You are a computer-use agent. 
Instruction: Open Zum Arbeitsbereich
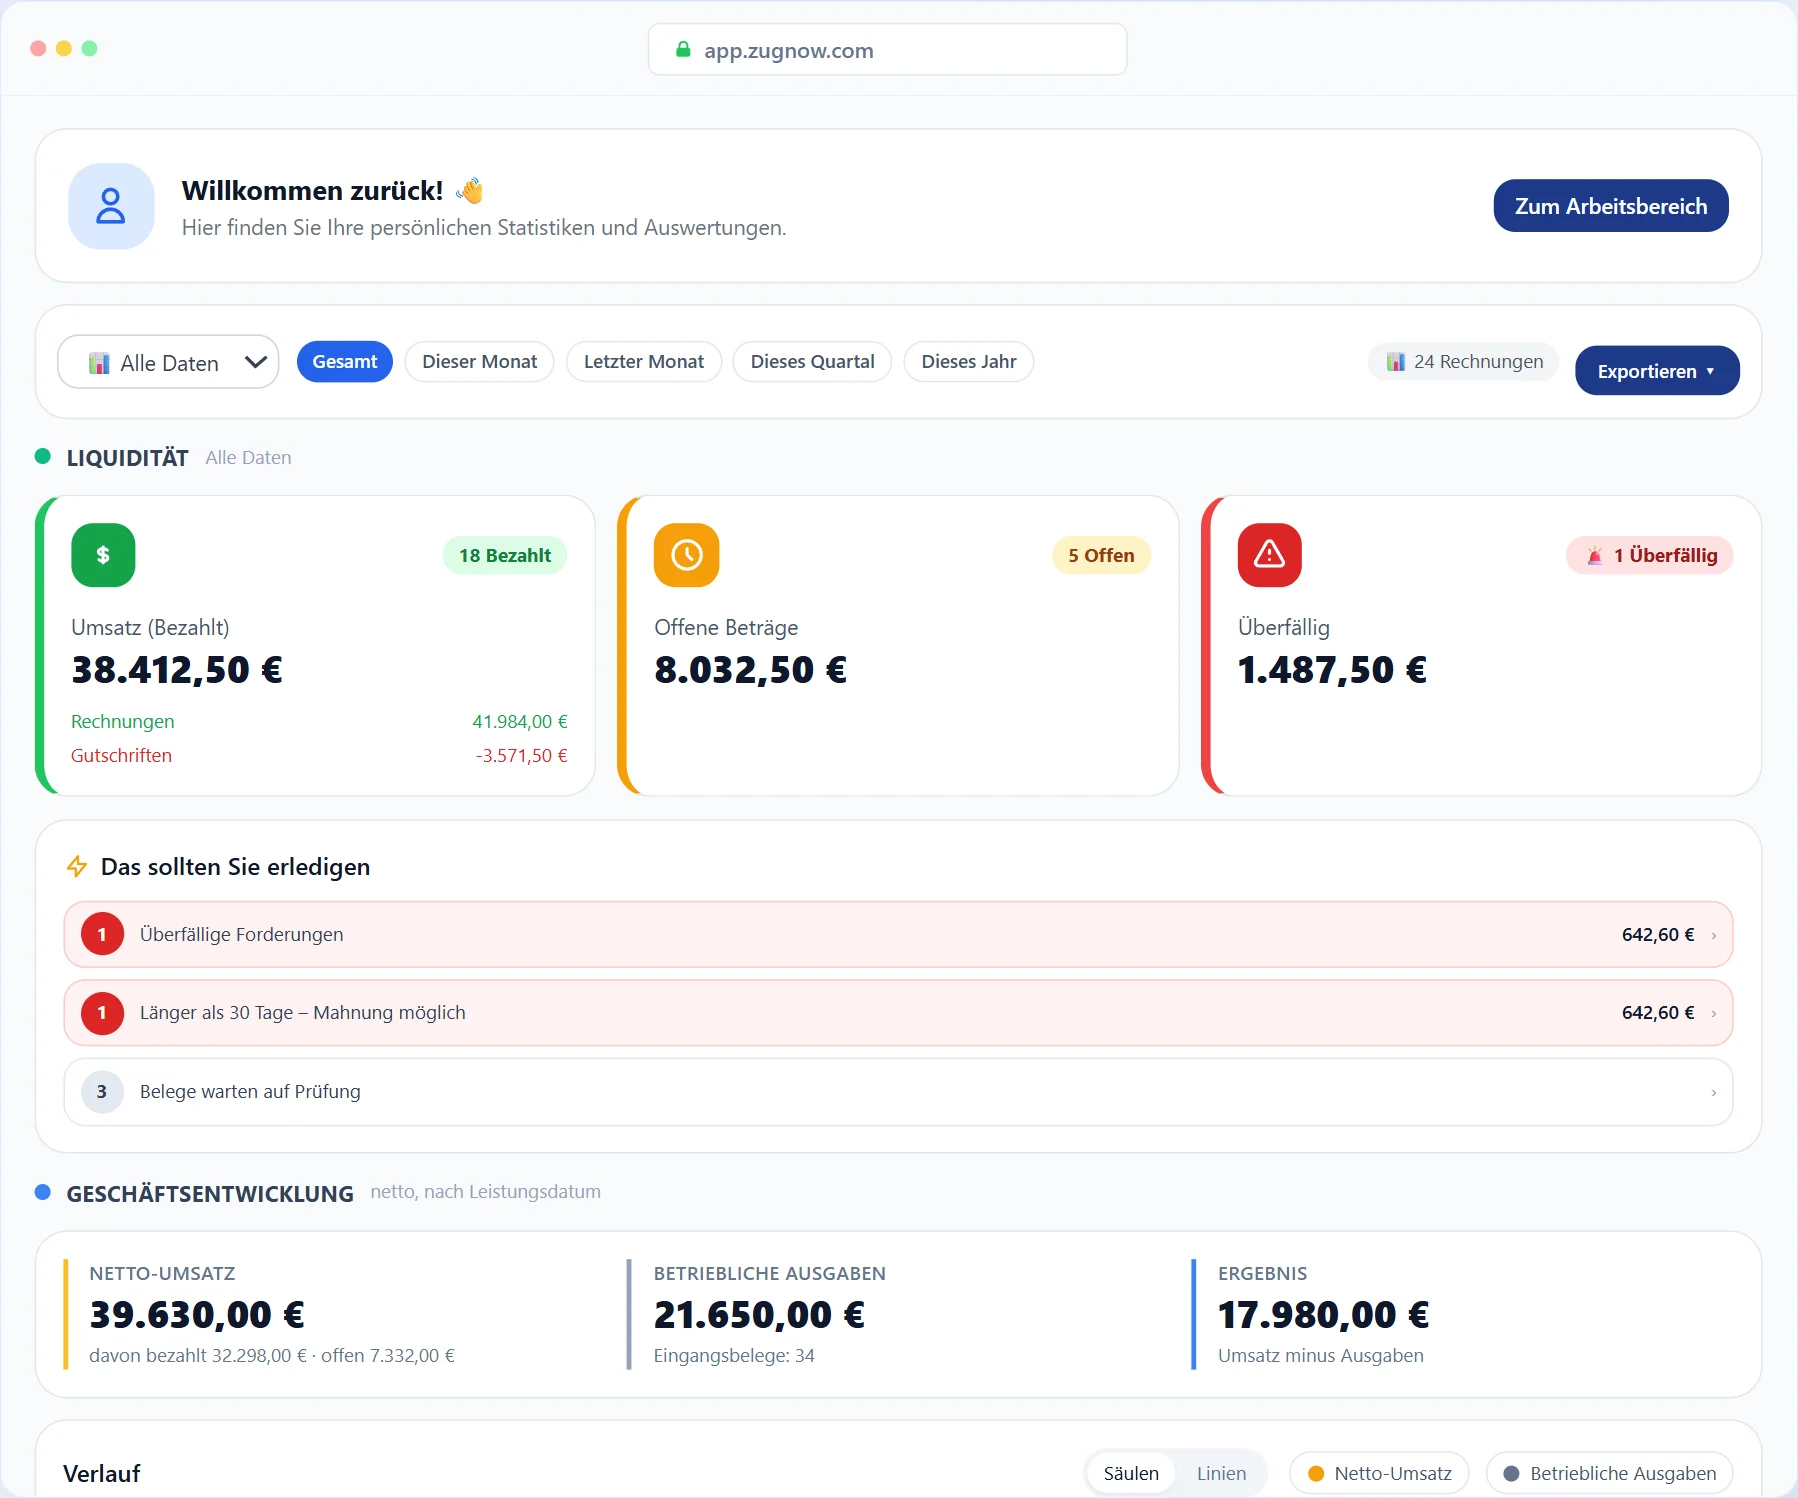1611,206
